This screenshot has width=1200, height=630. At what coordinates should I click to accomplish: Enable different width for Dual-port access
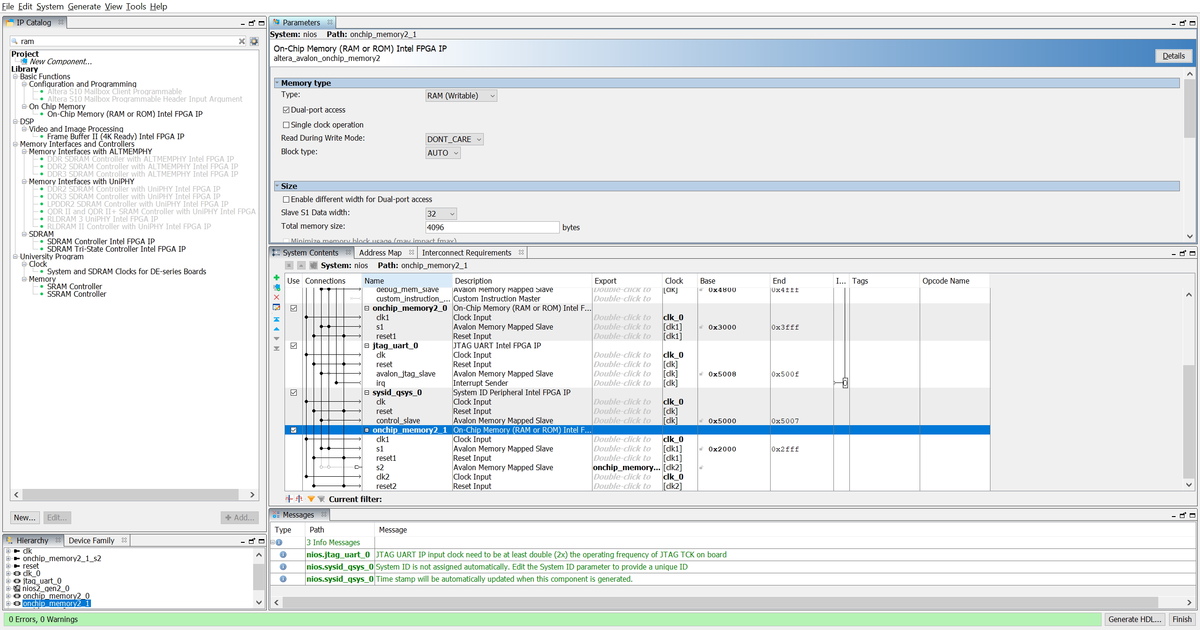(285, 199)
